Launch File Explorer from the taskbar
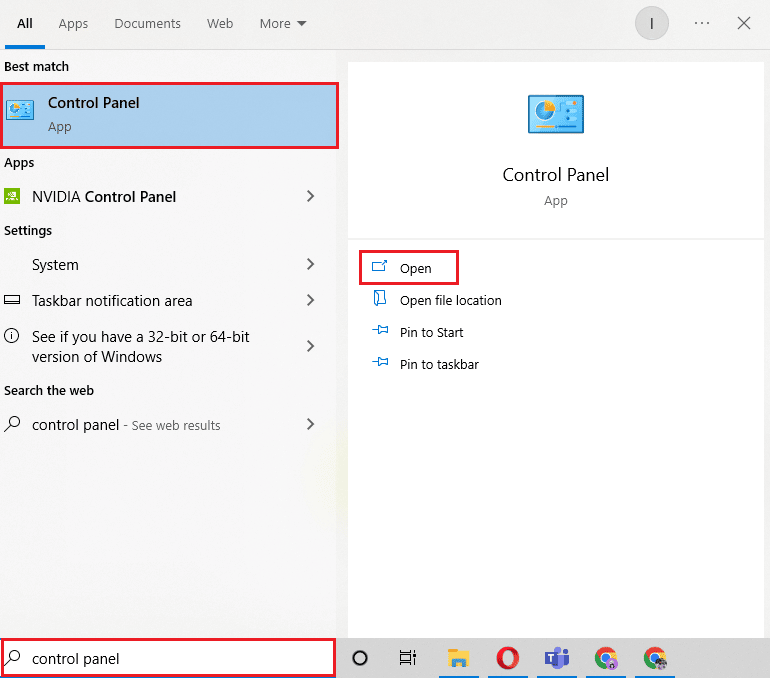This screenshot has height=678, width=770. pyautogui.click(x=458, y=658)
